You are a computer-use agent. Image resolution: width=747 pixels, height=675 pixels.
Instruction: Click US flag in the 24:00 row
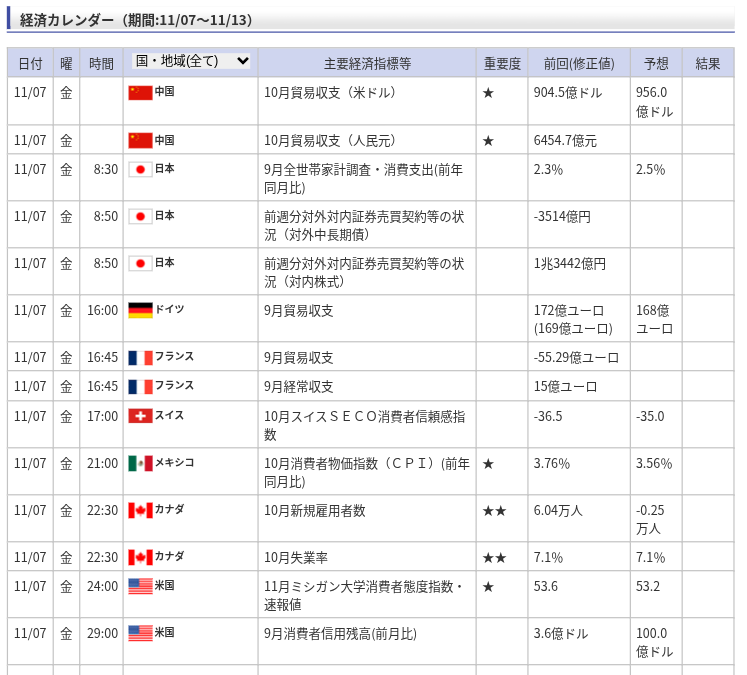tap(140, 586)
